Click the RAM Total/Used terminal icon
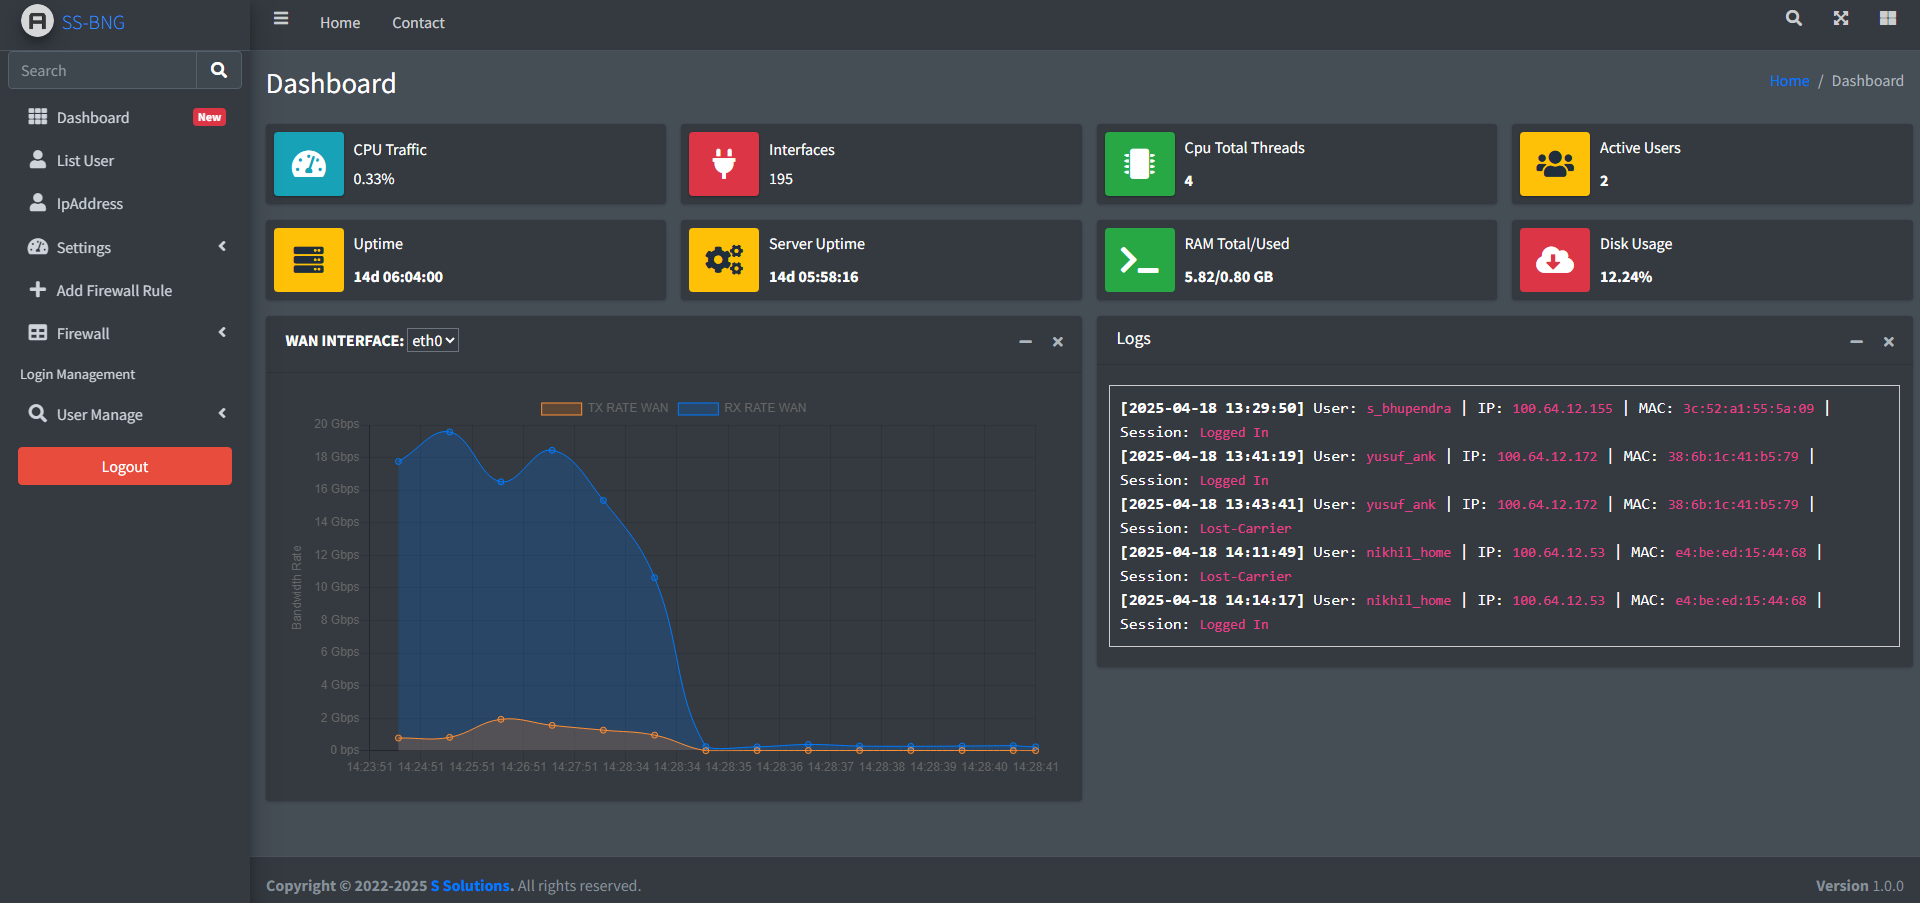Image resolution: width=1920 pixels, height=903 pixels. click(1140, 260)
